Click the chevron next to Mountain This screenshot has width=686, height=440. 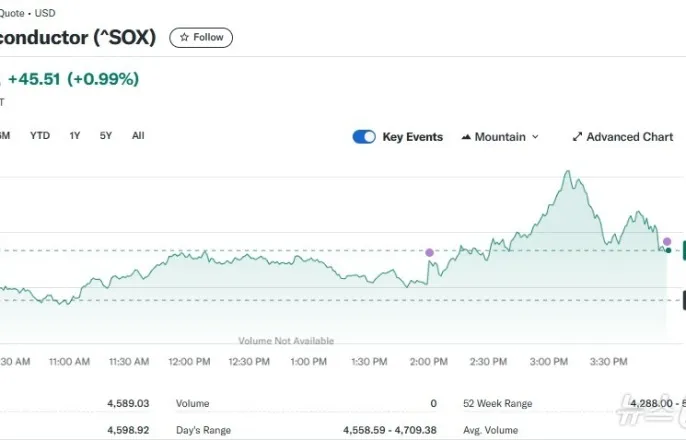coord(535,137)
